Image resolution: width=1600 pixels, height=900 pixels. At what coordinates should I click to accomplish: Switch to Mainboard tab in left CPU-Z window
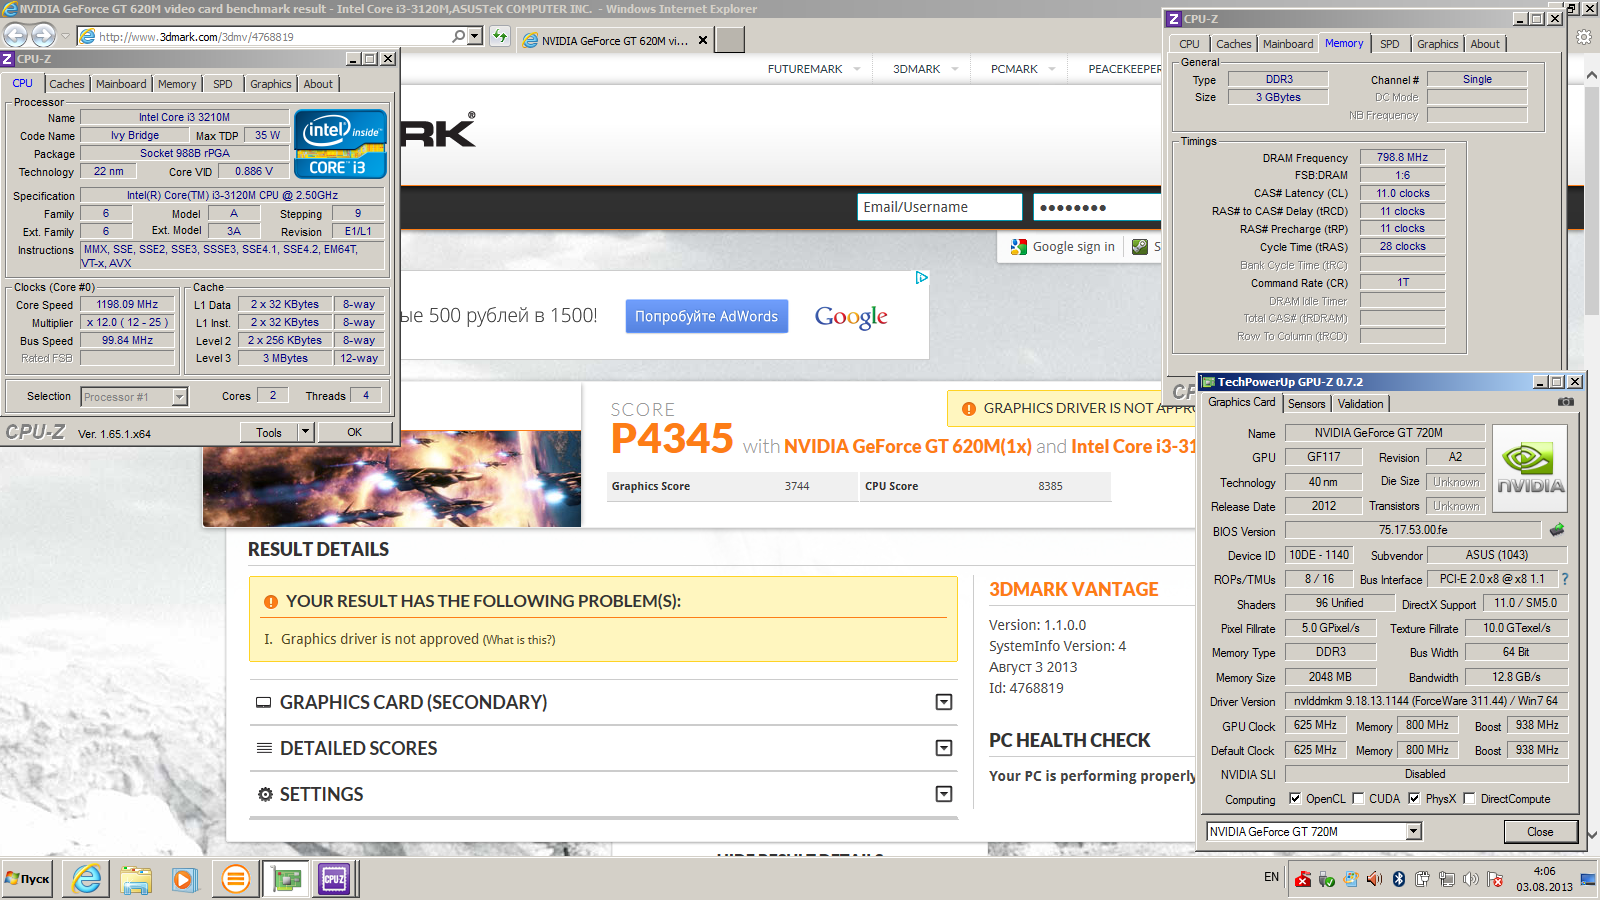121,84
